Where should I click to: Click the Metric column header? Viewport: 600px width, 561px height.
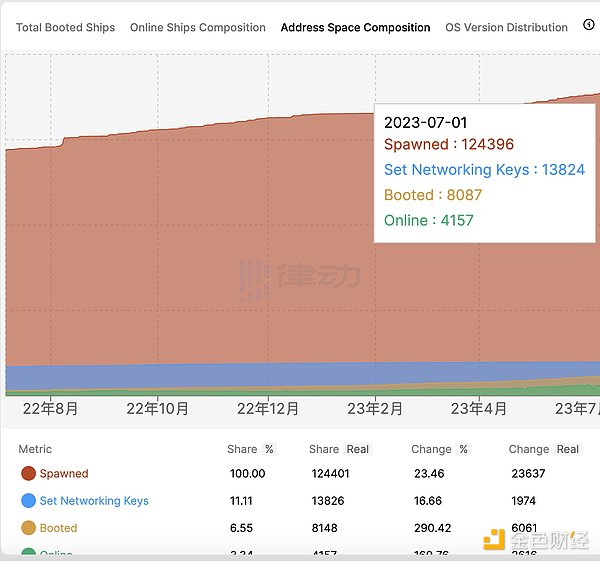(35, 449)
